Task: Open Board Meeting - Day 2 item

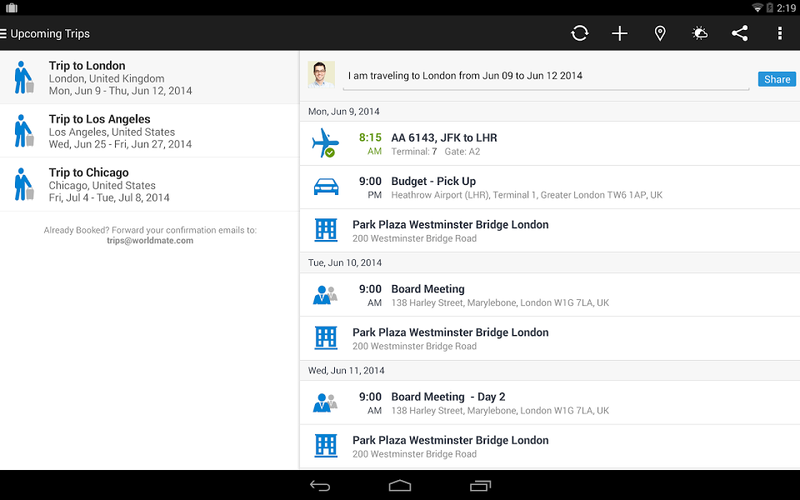Action: click(x=549, y=403)
